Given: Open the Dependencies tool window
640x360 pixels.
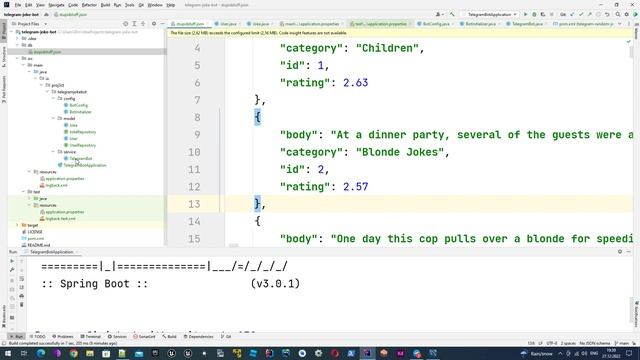Looking at the screenshot, I should tap(198, 337).
